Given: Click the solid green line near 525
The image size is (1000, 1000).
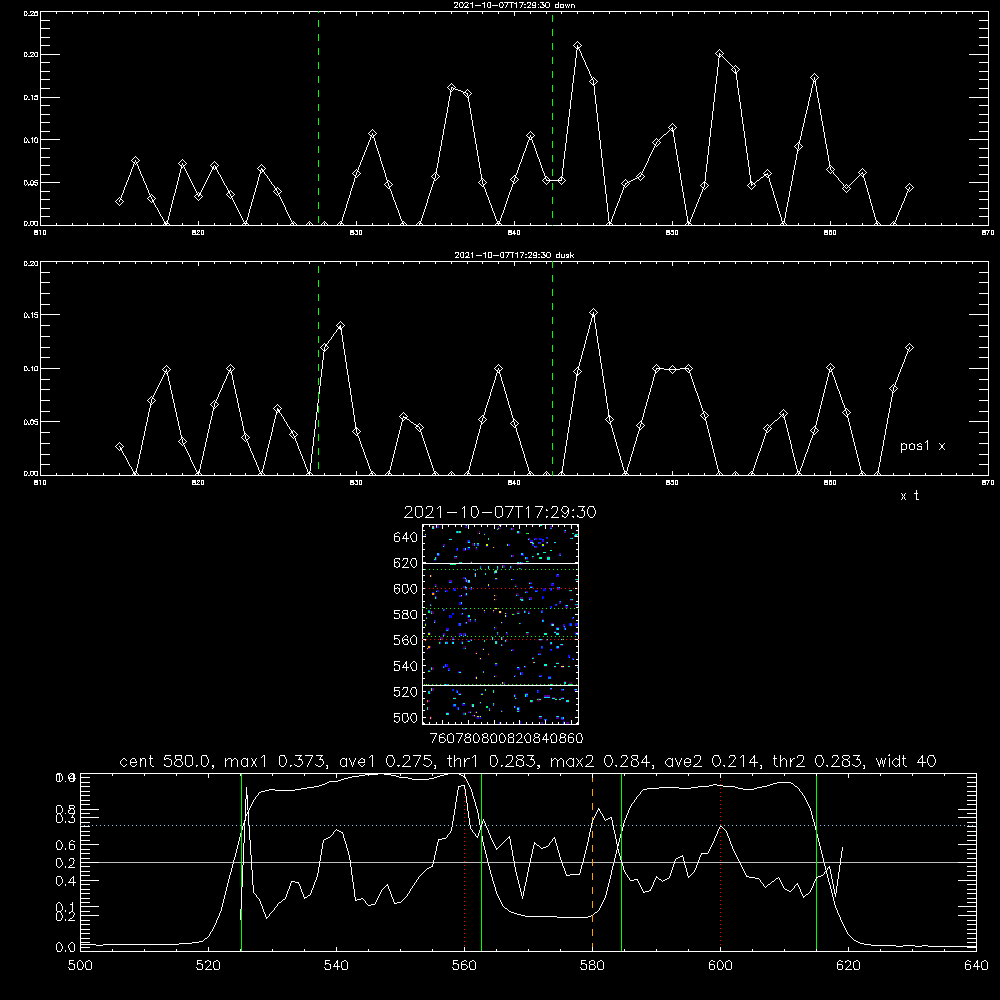Looking at the screenshot, I should click(x=241, y=862).
